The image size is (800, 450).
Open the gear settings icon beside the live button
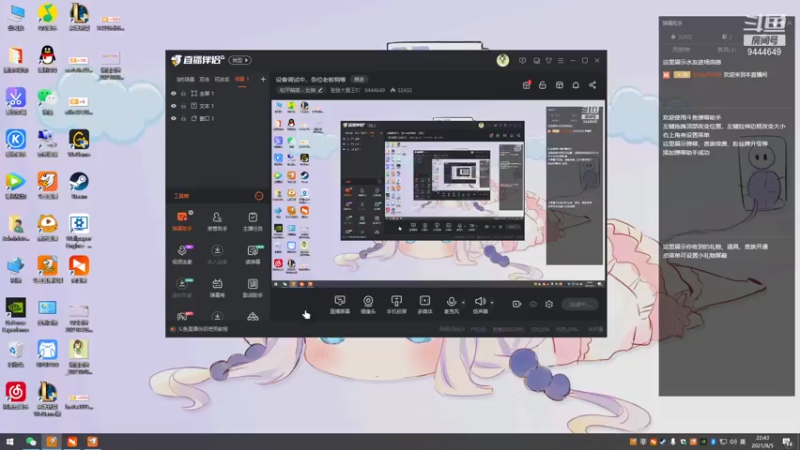549,304
